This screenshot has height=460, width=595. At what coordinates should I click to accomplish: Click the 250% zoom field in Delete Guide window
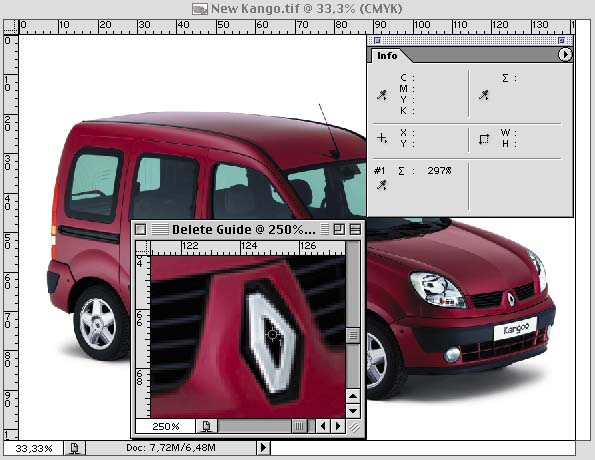165,427
